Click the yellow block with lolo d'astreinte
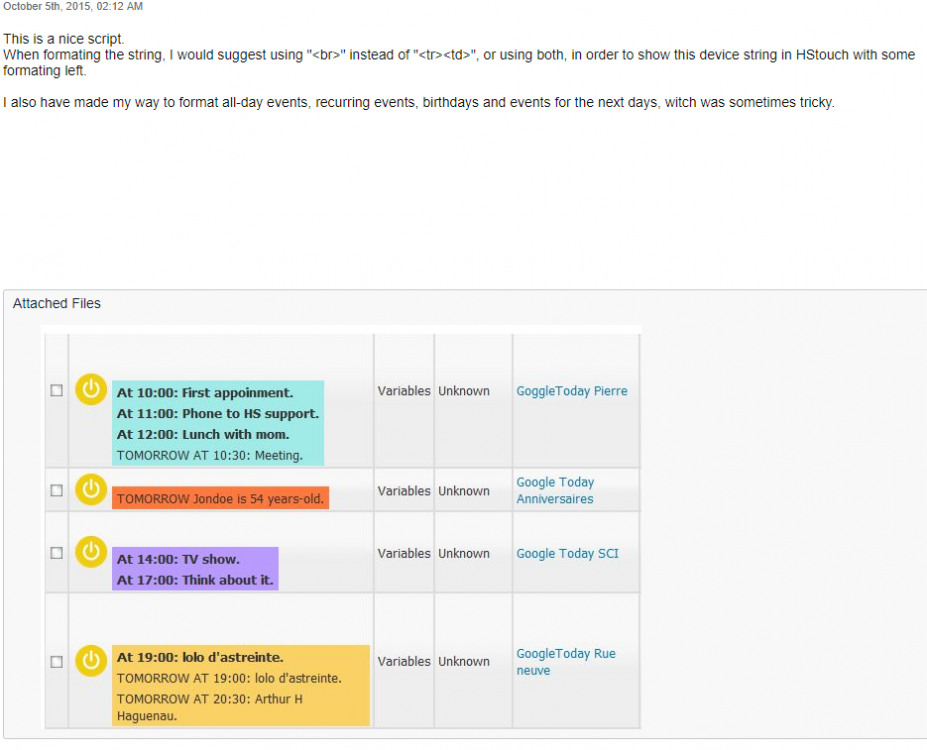This screenshot has width=927, height=750. coord(240,685)
